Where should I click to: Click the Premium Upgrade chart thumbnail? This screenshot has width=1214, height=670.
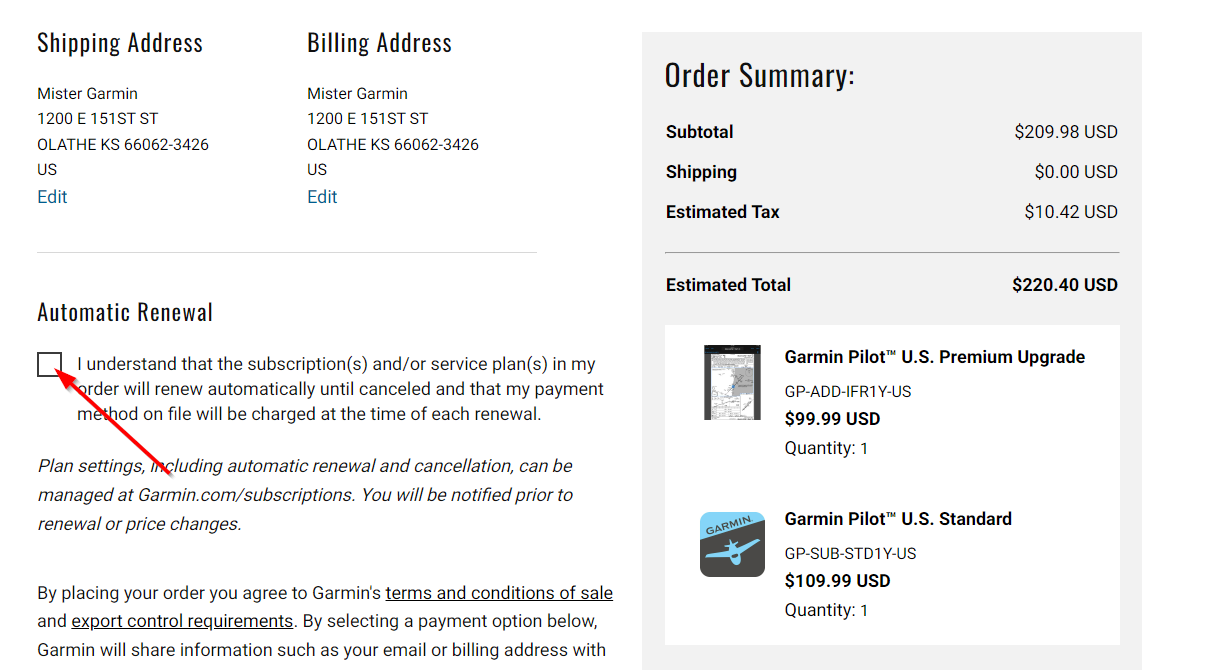(732, 382)
